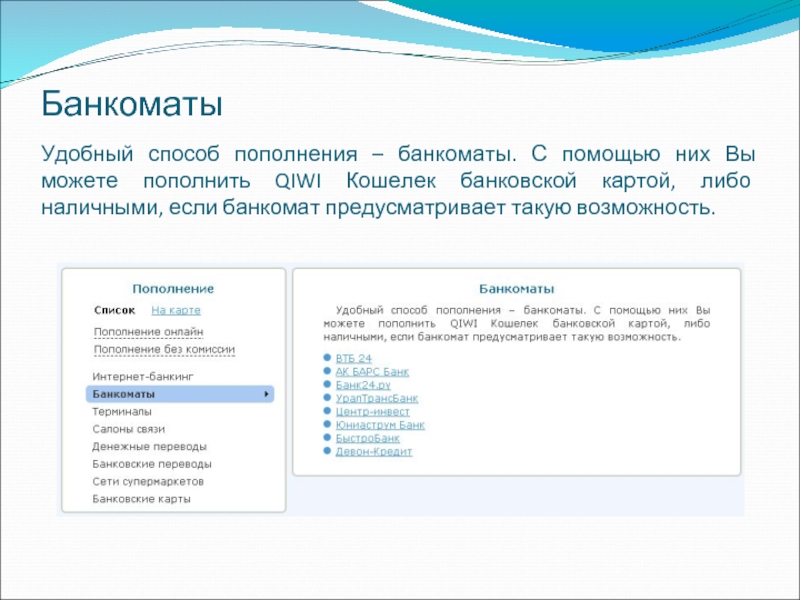Viewport: 800px width, 600px height.
Task: Select Банковские переводы in the sidebar
Action: point(152,464)
